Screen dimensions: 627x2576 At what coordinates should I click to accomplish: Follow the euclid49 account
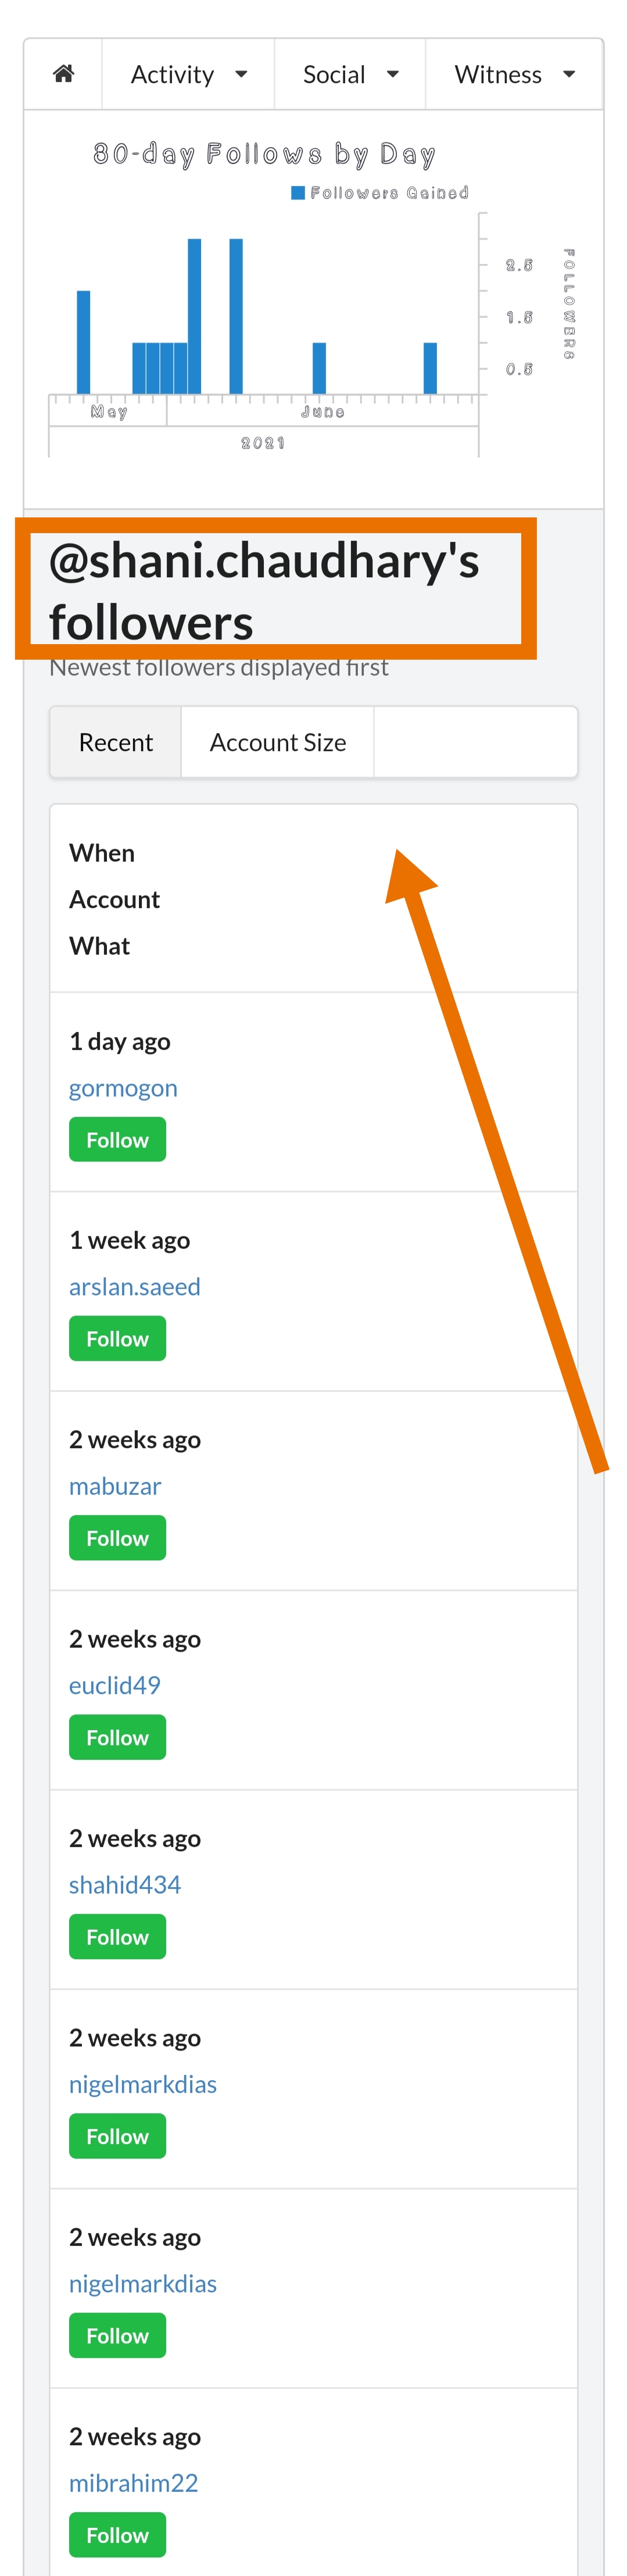click(x=117, y=1737)
